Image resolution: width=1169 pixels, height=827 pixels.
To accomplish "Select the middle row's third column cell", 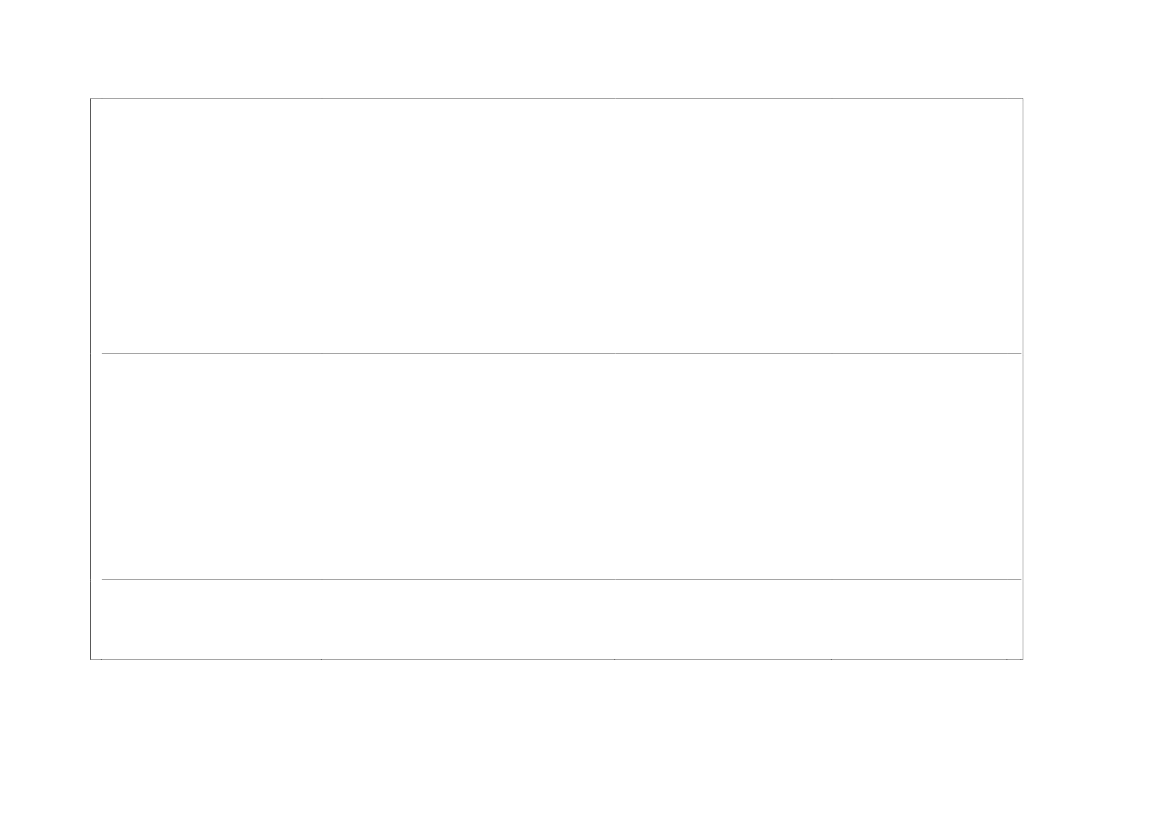I will click(722, 466).
